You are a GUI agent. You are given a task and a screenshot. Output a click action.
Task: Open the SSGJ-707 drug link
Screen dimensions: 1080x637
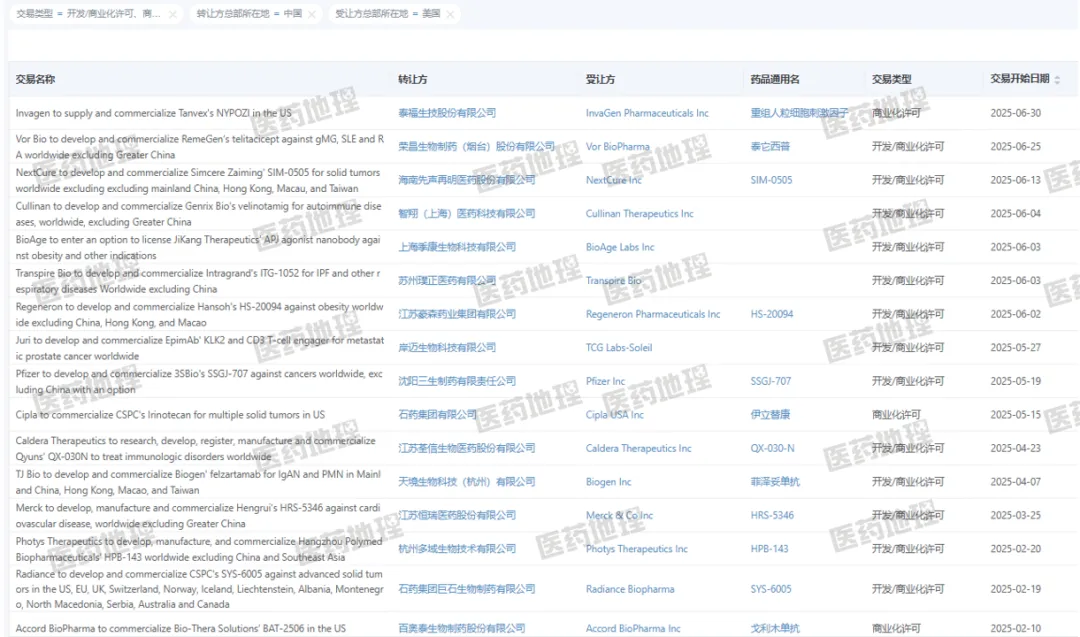click(x=770, y=381)
